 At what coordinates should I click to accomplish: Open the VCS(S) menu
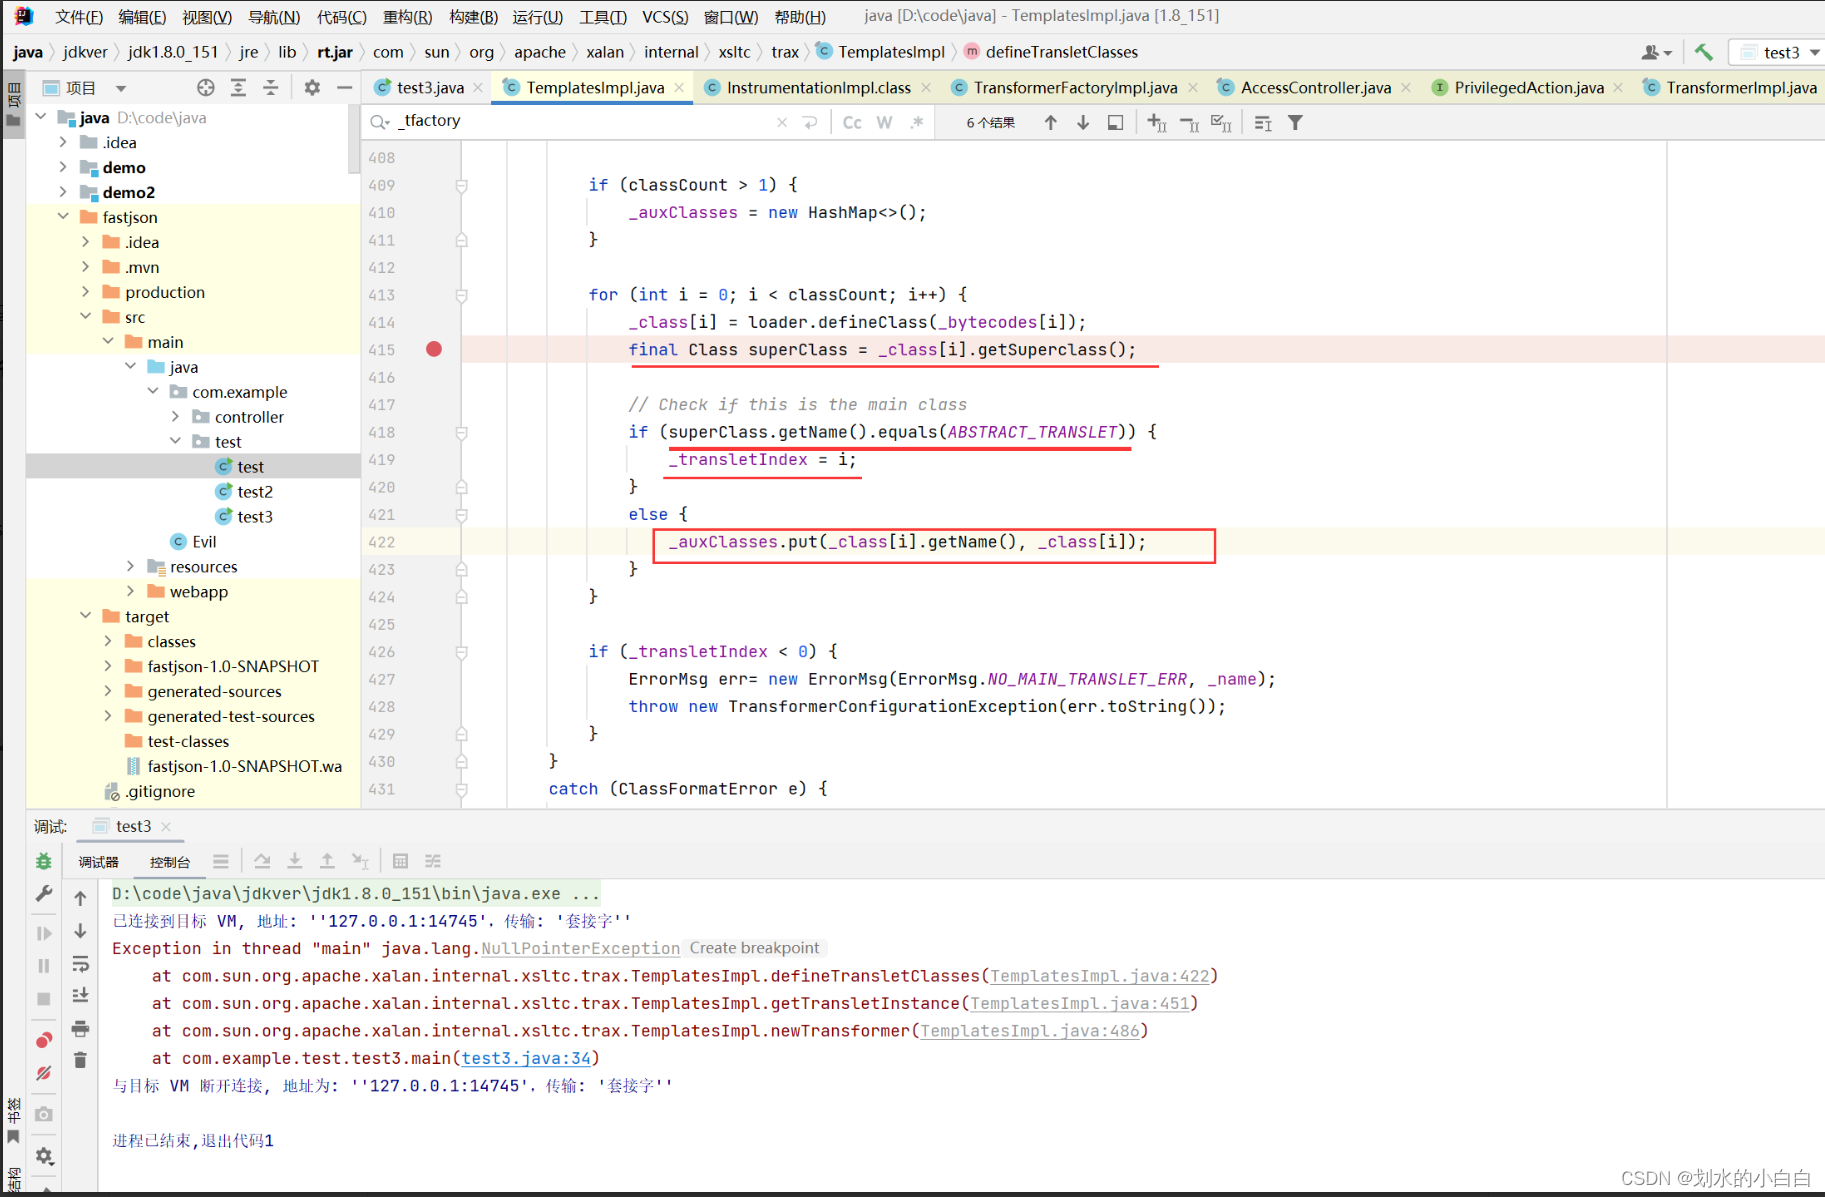click(x=665, y=16)
